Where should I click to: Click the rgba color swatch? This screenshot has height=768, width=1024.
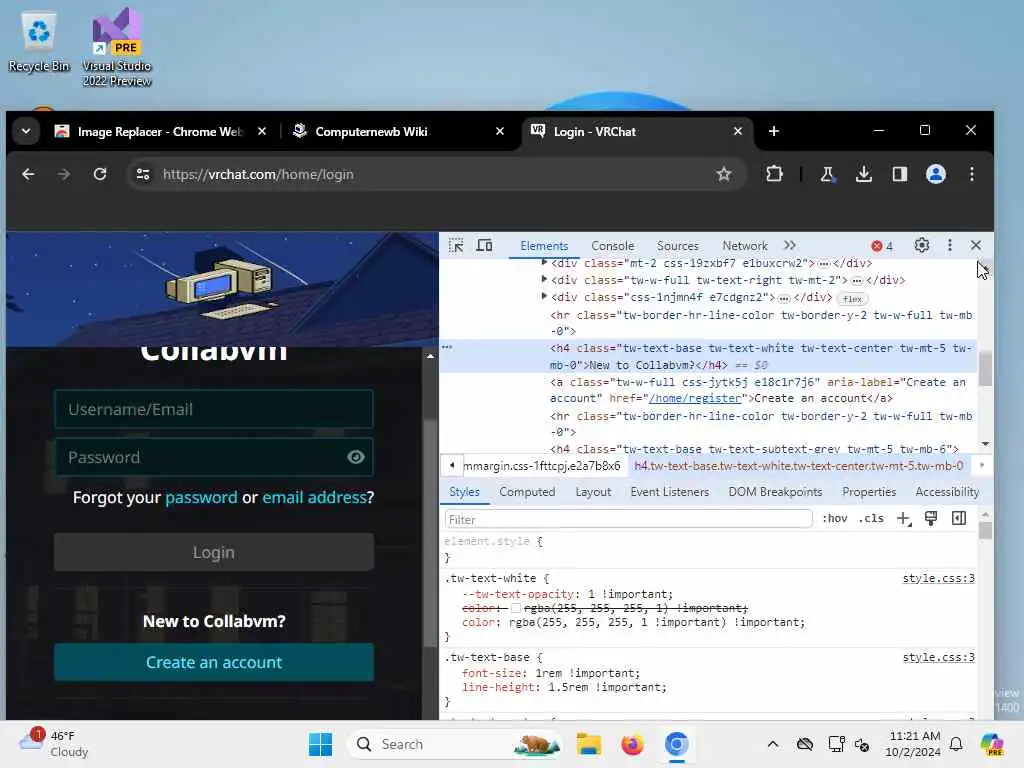point(516,609)
